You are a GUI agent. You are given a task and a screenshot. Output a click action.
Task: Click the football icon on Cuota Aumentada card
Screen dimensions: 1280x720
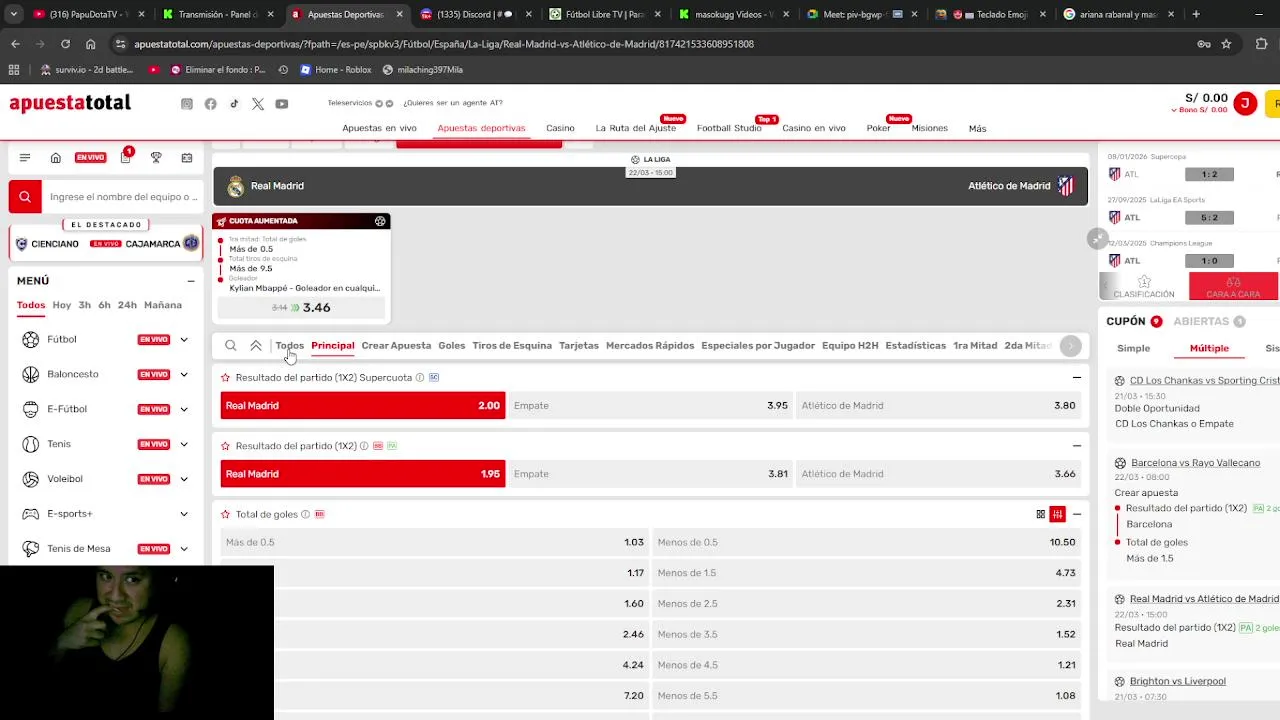pyautogui.click(x=380, y=221)
